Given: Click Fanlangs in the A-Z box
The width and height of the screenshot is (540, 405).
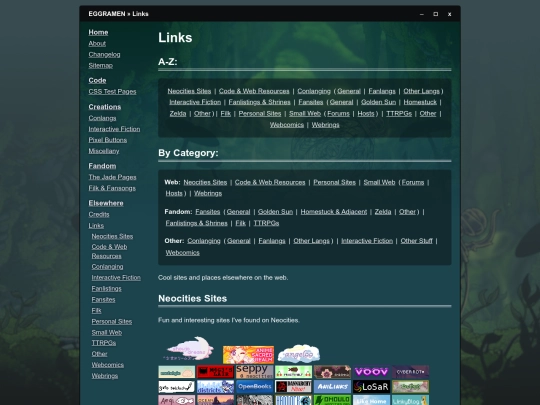Looking at the screenshot, I should coord(382,91).
